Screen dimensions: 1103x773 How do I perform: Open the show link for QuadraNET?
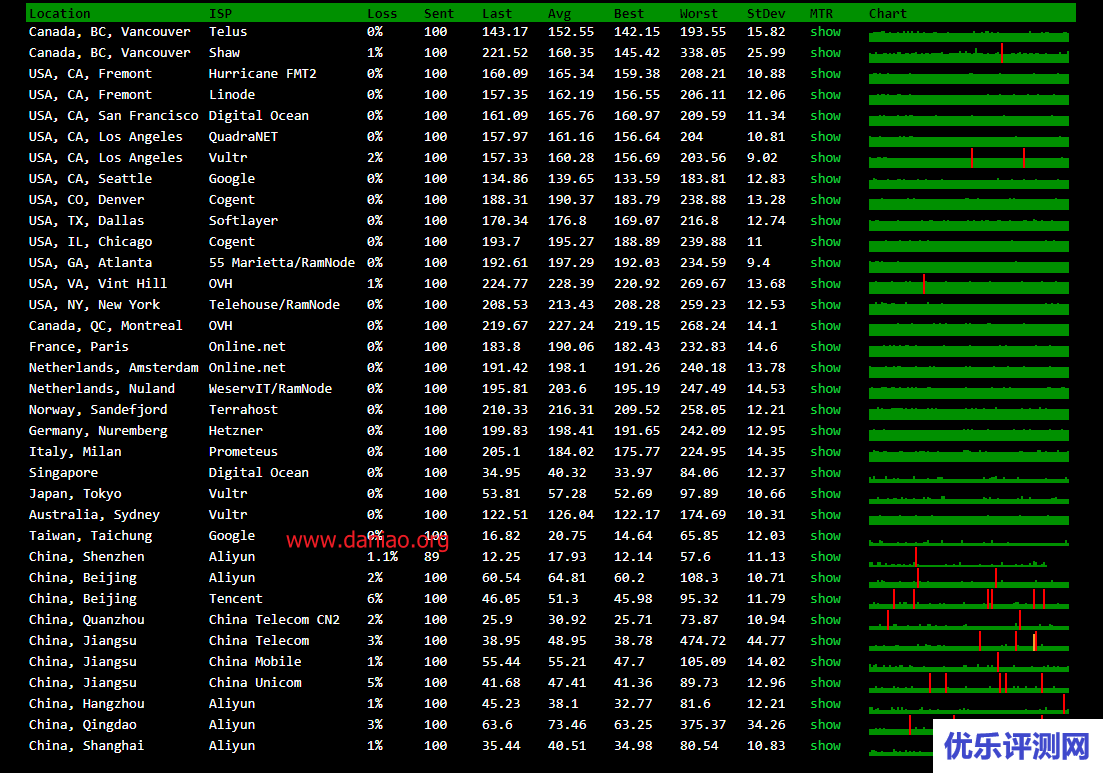(x=825, y=137)
